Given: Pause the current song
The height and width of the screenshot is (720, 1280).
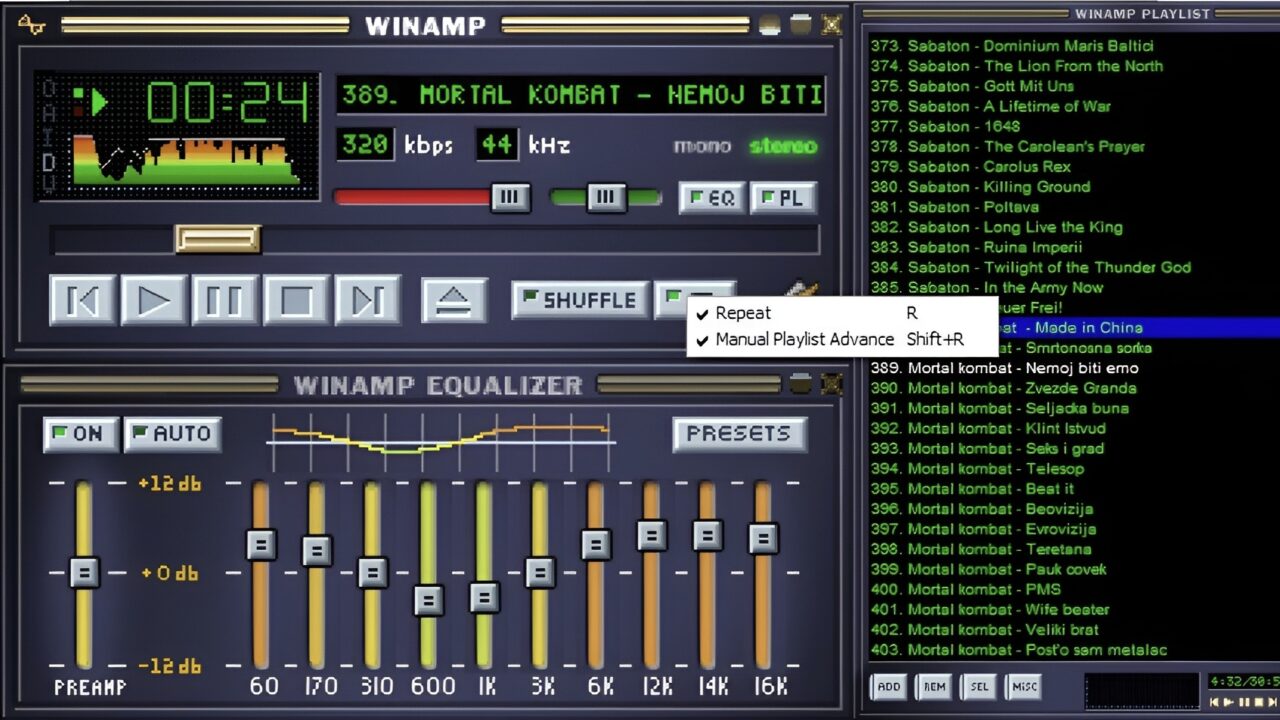Looking at the screenshot, I should point(225,300).
